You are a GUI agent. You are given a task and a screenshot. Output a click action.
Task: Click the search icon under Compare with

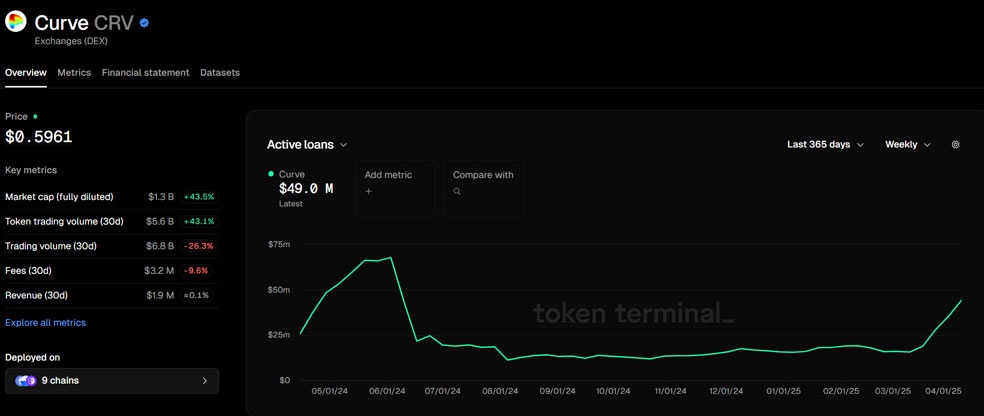(x=457, y=191)
